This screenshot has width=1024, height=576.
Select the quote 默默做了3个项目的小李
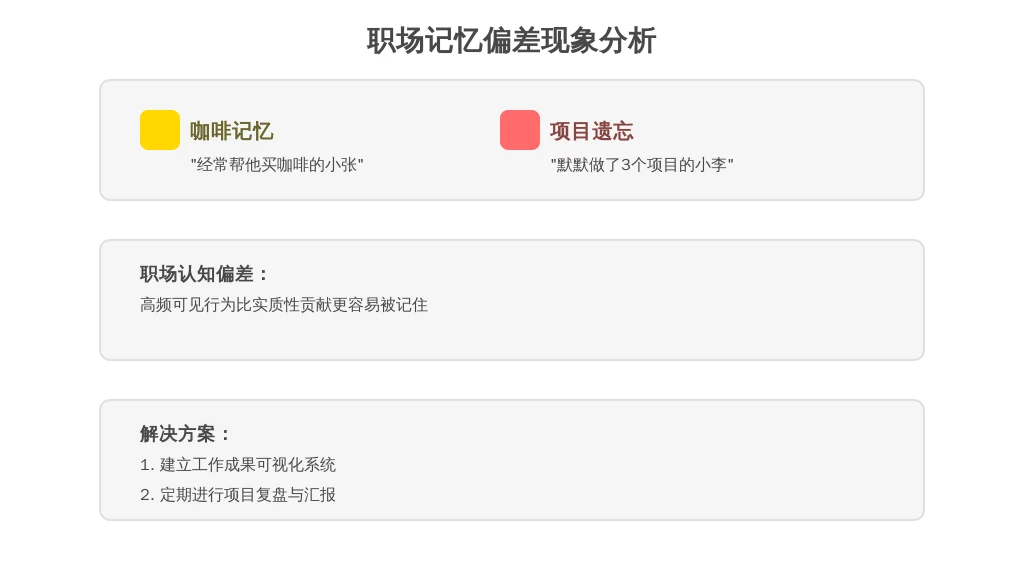coord(641,165)
